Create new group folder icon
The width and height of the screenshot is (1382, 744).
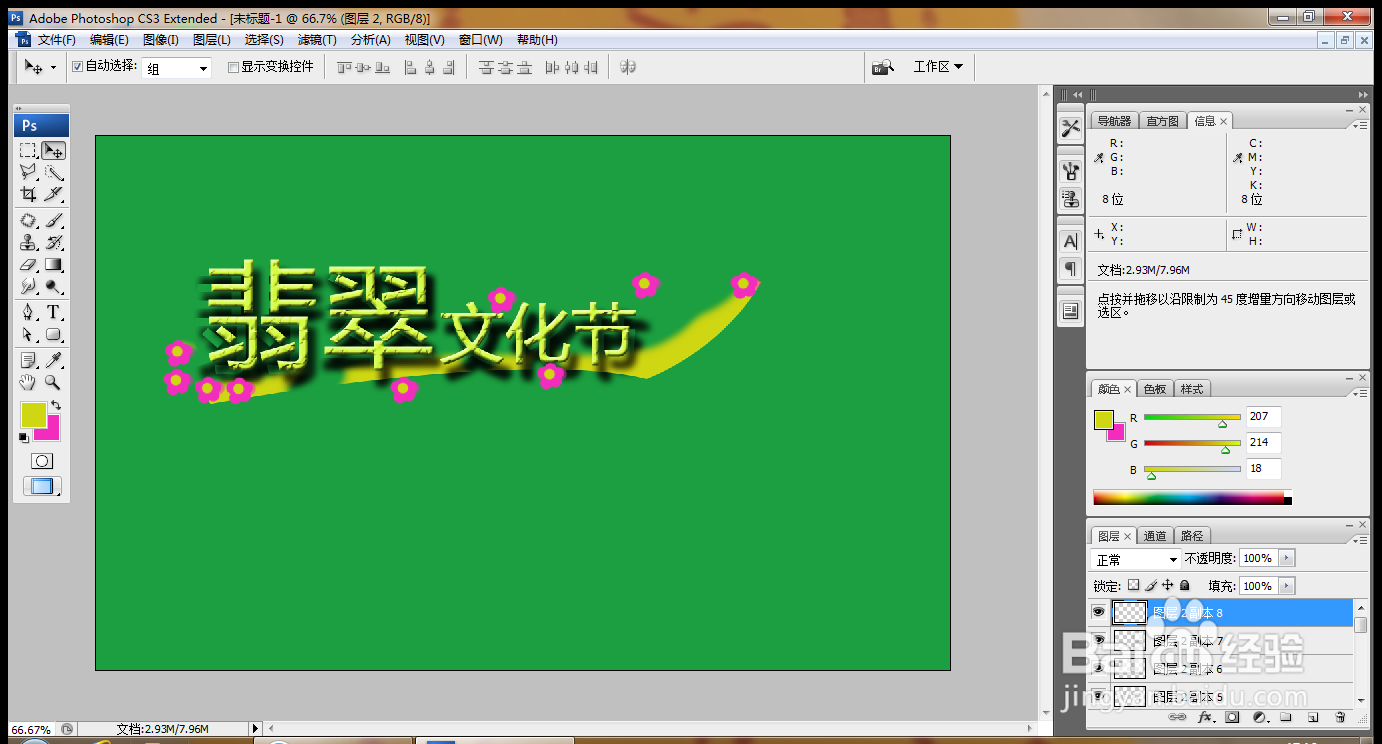click(x=1286, y=718)
